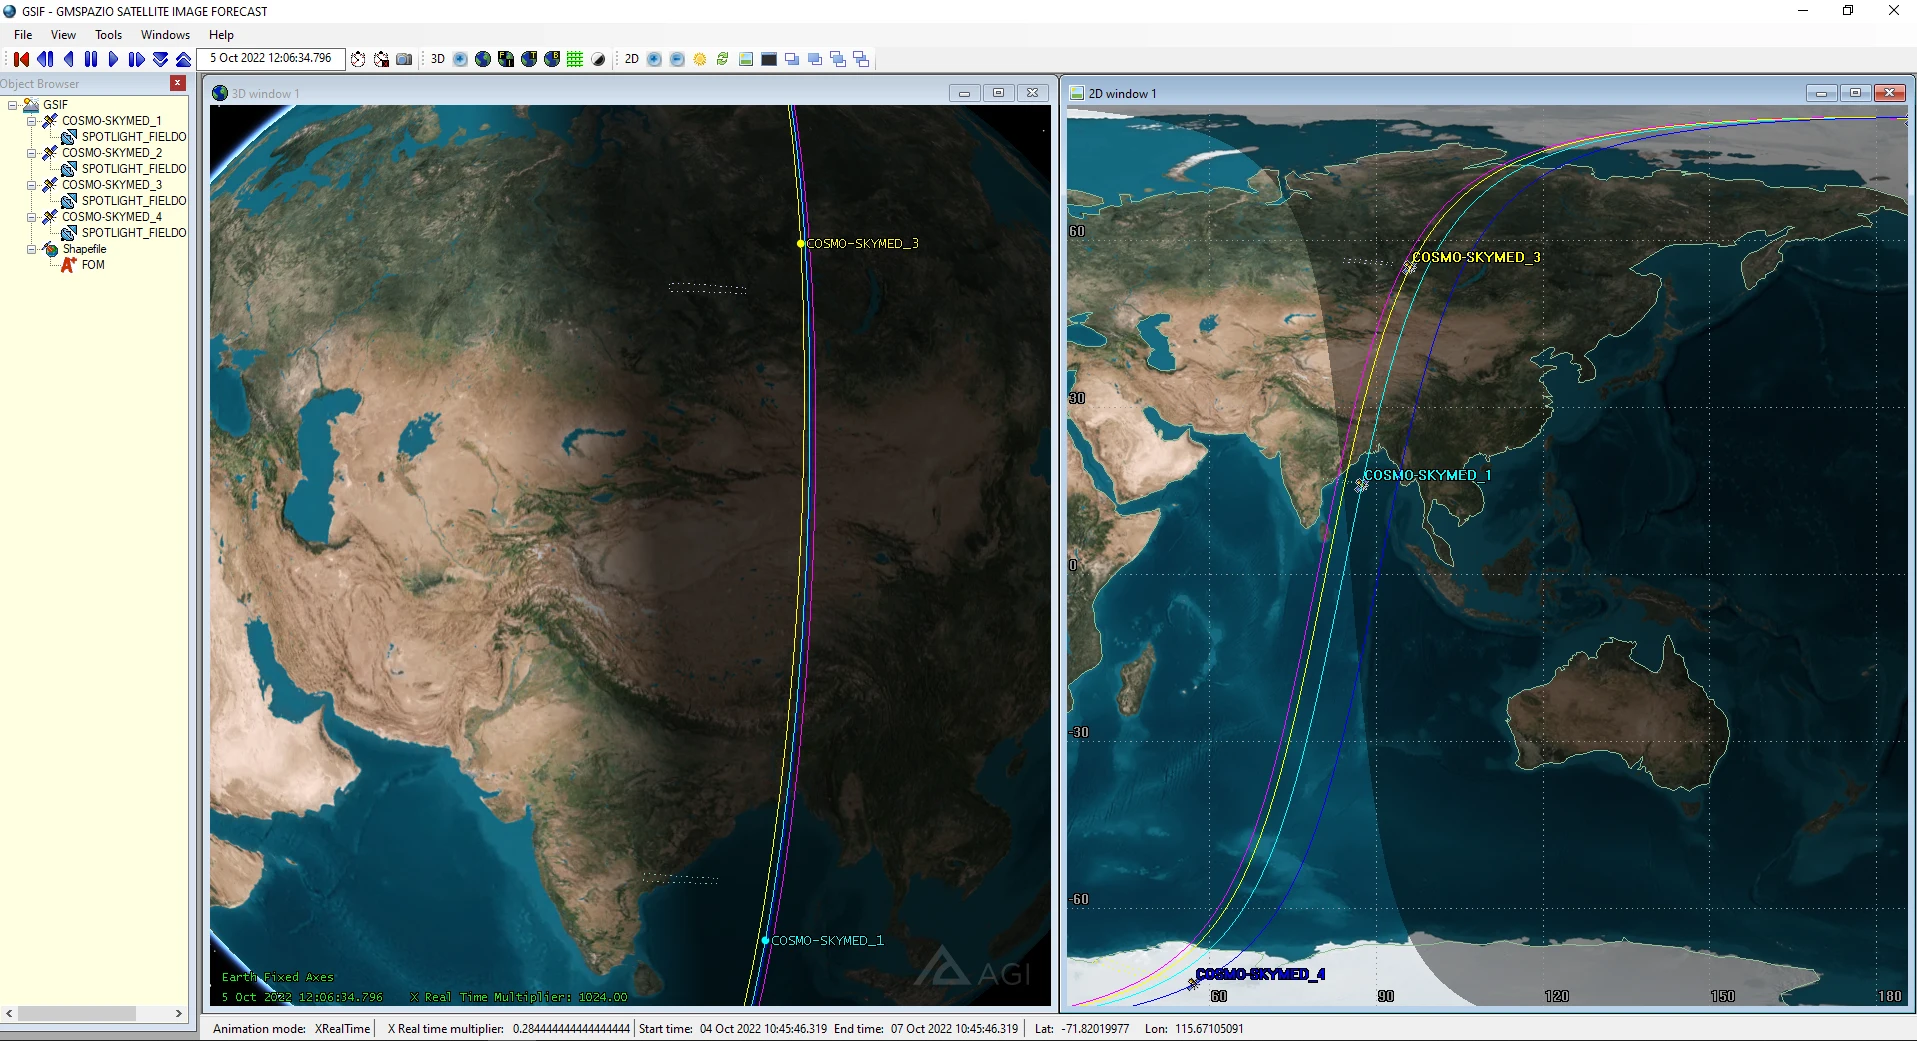Viewport: 1917px width, 1041px height.
Task: Zoom in on the 2D map
Action: click(x=654, y=59)
